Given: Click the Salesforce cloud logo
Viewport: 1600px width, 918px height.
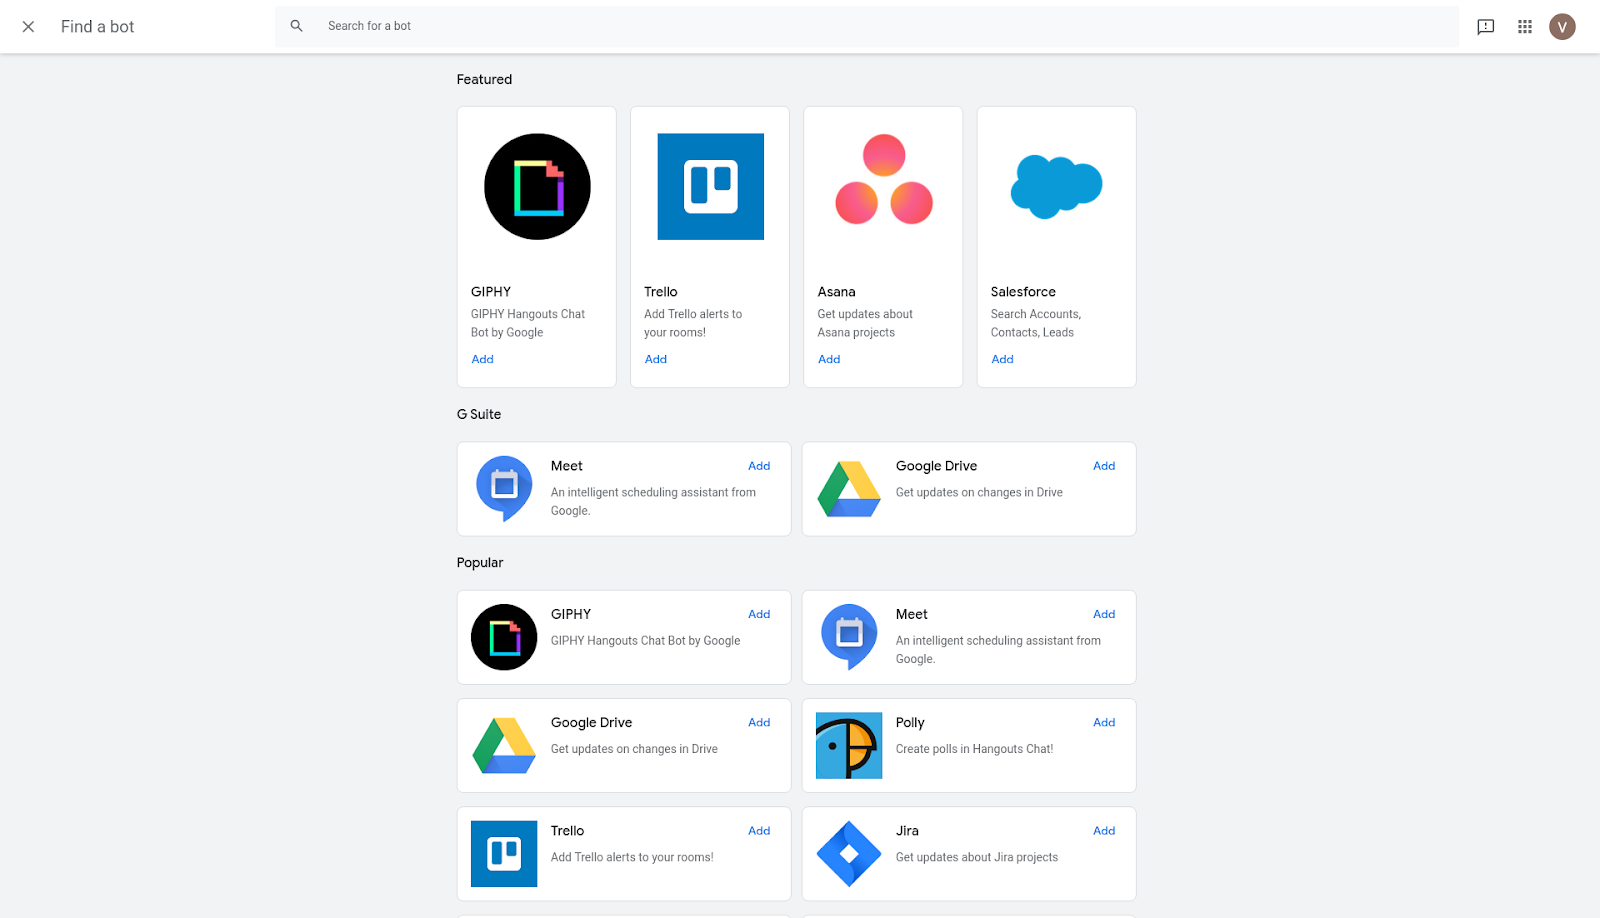Looking at the screenshot, I should click(1056, 186).
